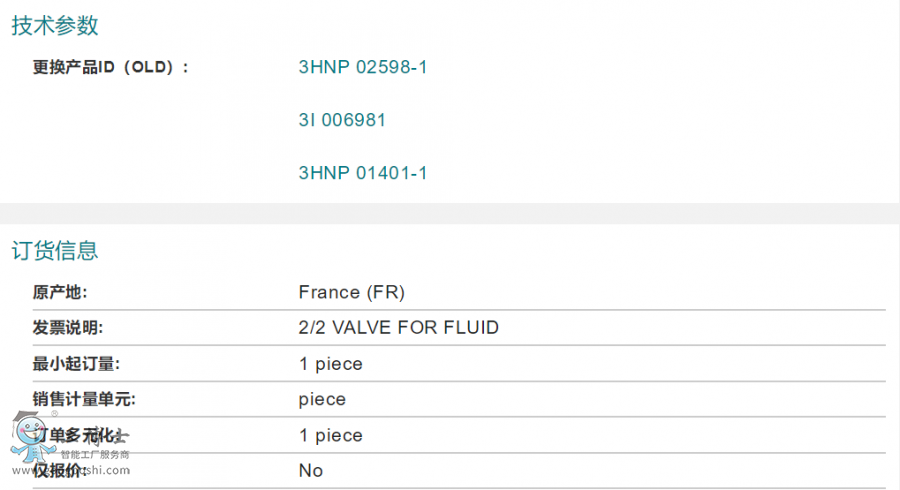Select the 2/2 VALVE FOR FLUID text
900x490 pixels.
click(398, 328)
